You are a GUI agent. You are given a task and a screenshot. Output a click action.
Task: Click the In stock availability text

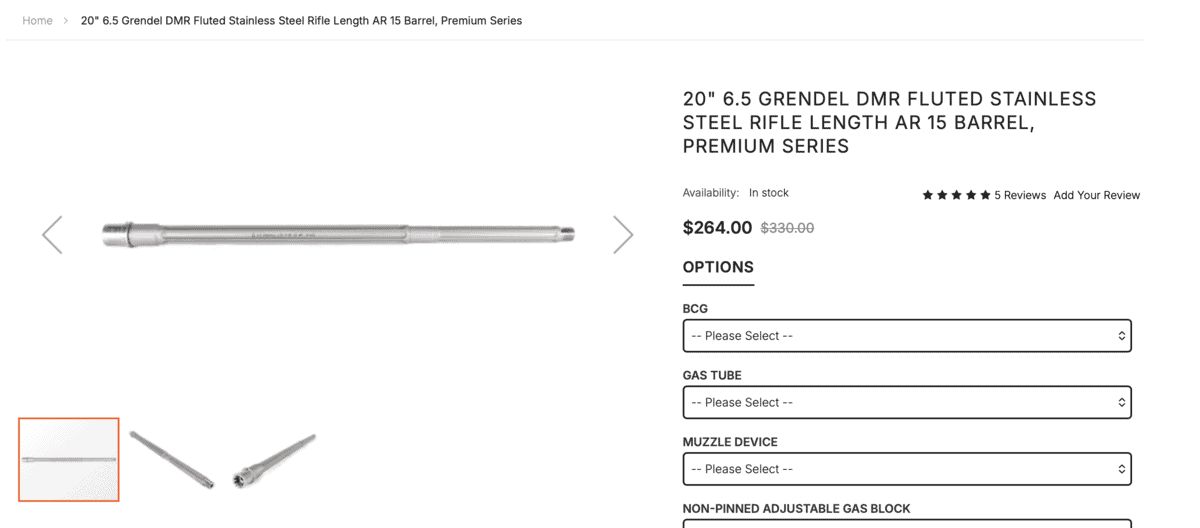pos(769,193)
